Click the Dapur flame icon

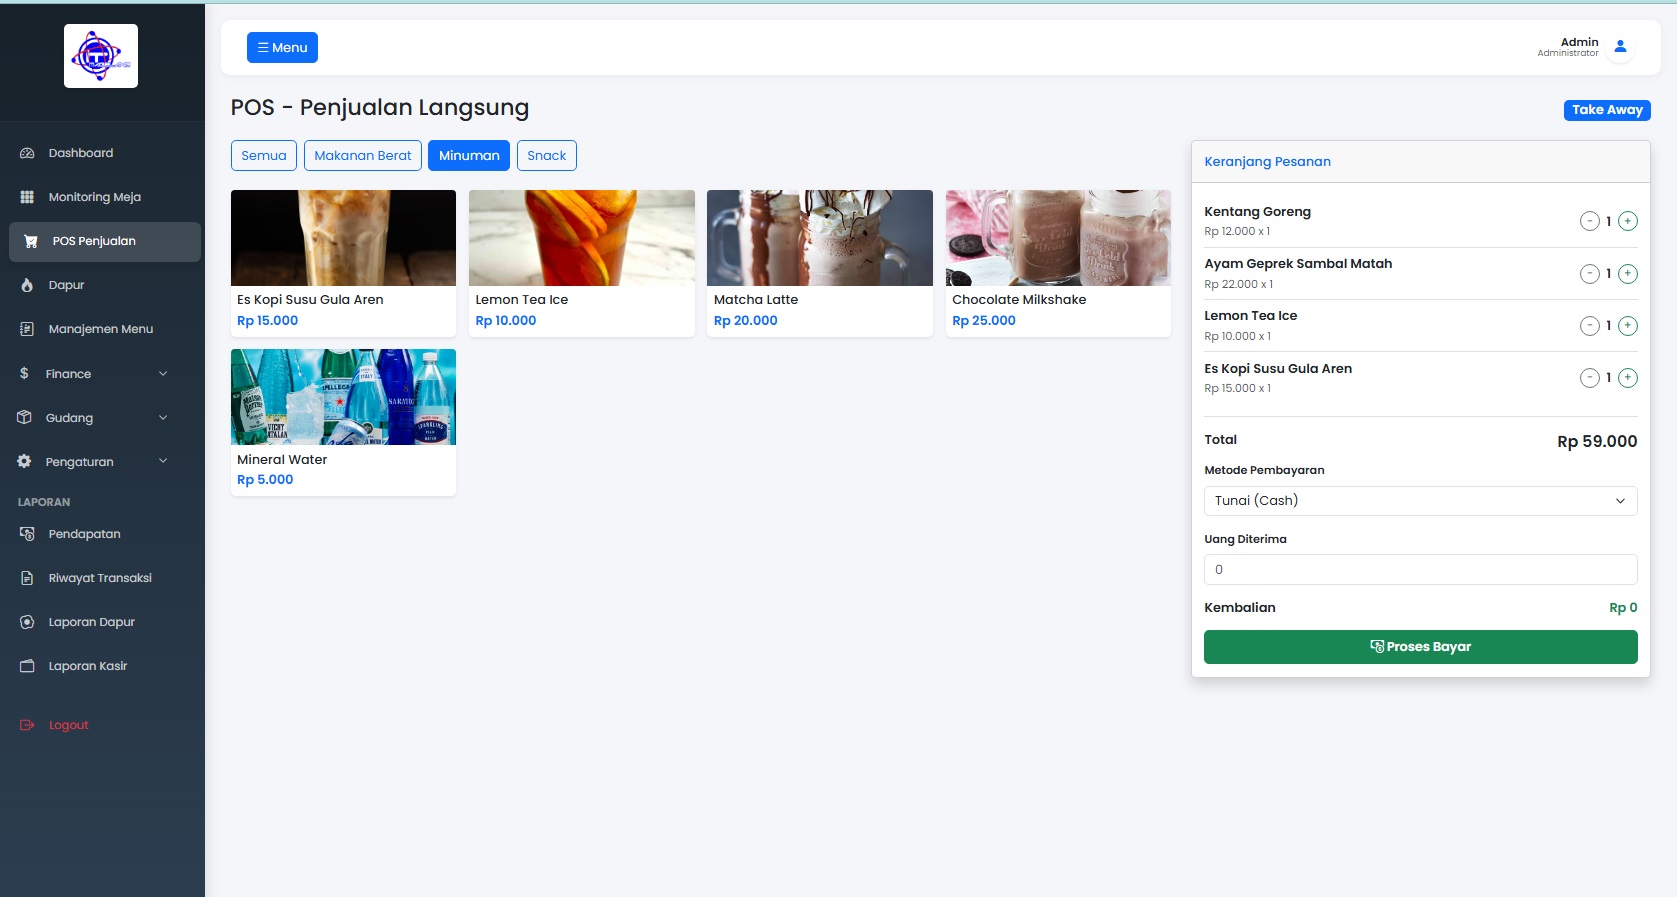pos(27,285)
